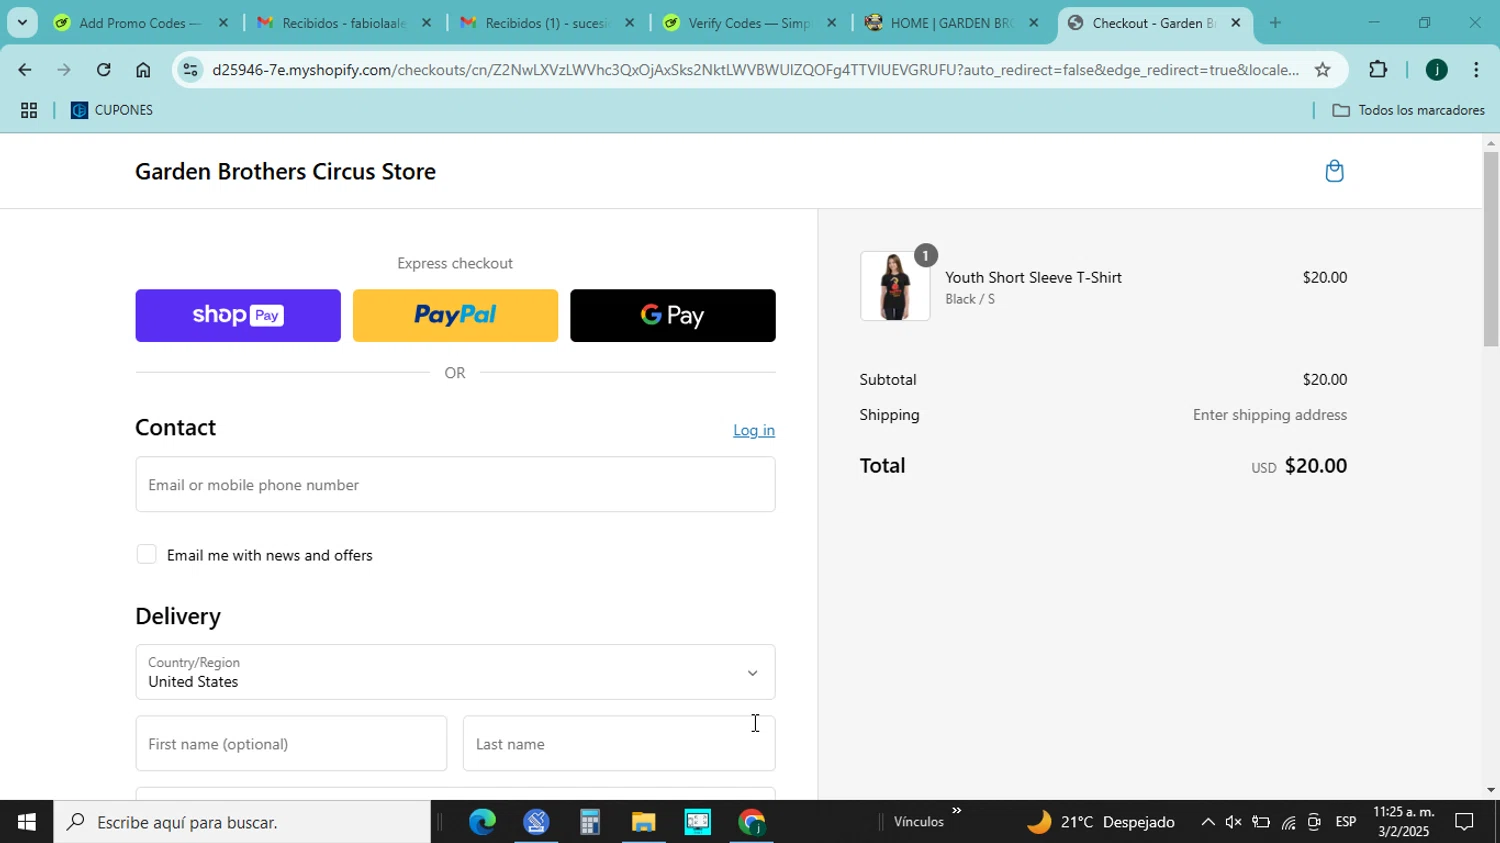Pay with PayPal express checkout

click(x=455, y=315)
